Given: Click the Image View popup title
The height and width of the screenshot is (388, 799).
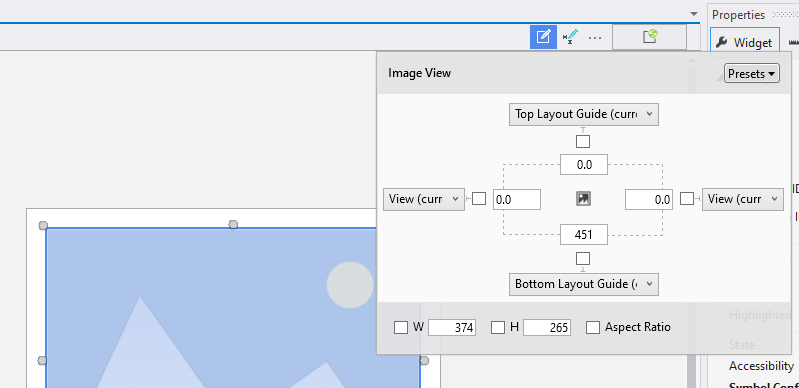Looking at the screenshot, I should click(x=419, y=73).
